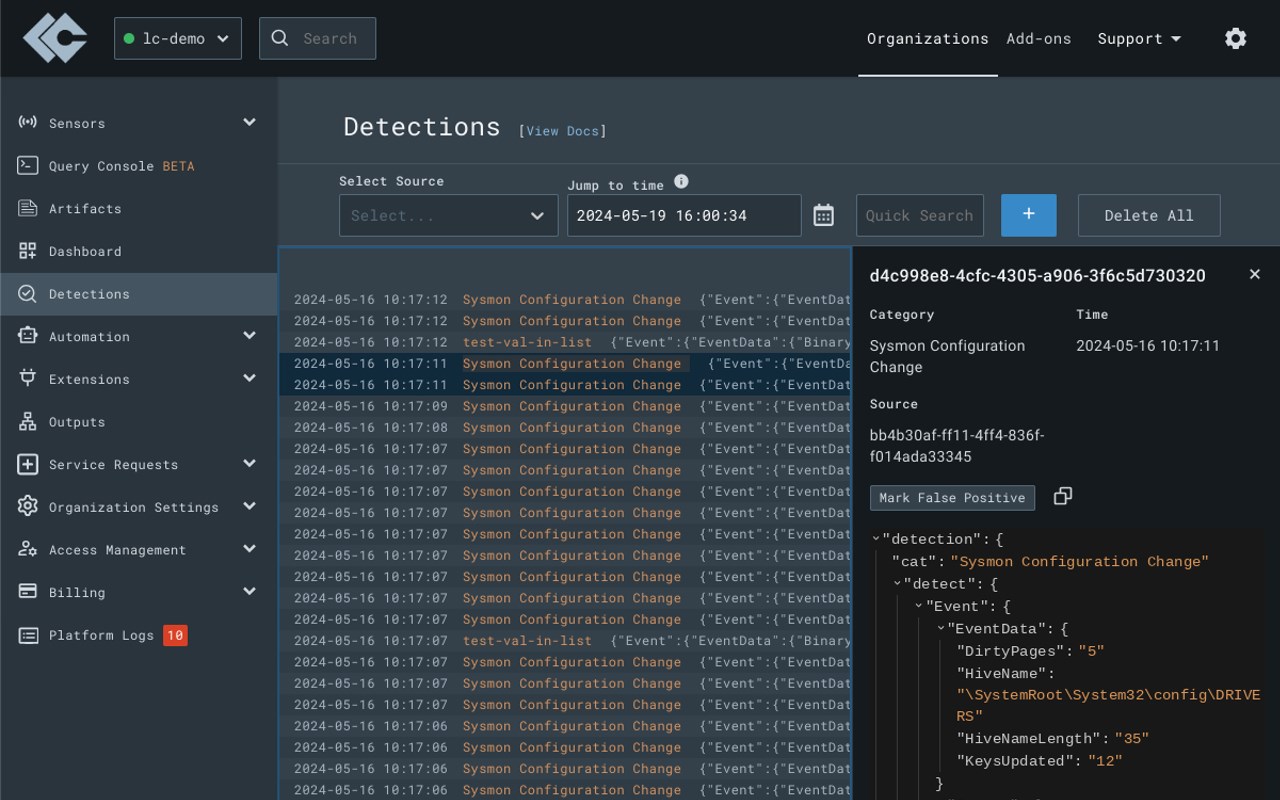
Task: Open the Select Source dropdown
Action: click(448, 215)
